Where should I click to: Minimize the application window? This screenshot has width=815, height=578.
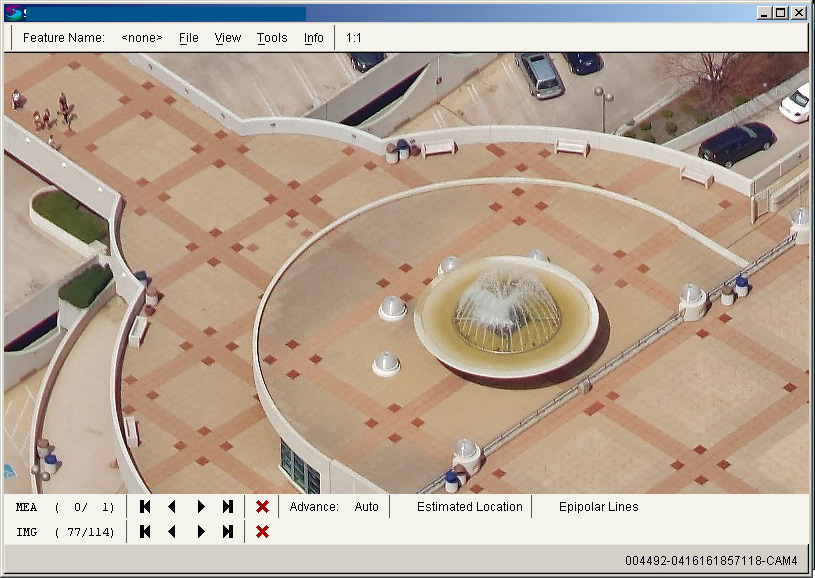point(763,12)
